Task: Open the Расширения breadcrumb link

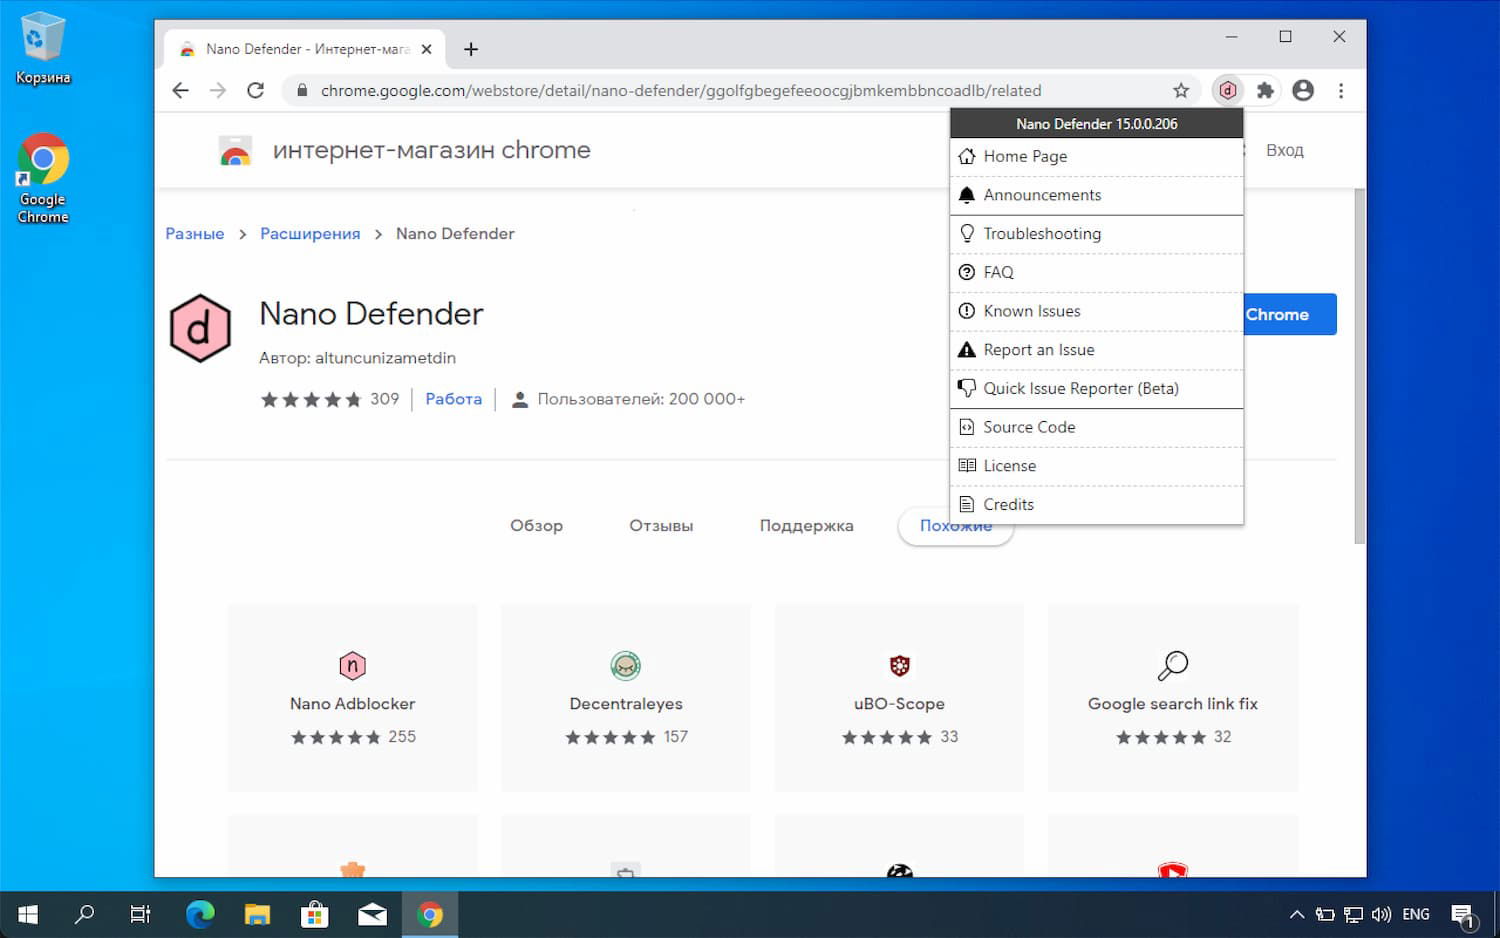Action: point(310,233)
